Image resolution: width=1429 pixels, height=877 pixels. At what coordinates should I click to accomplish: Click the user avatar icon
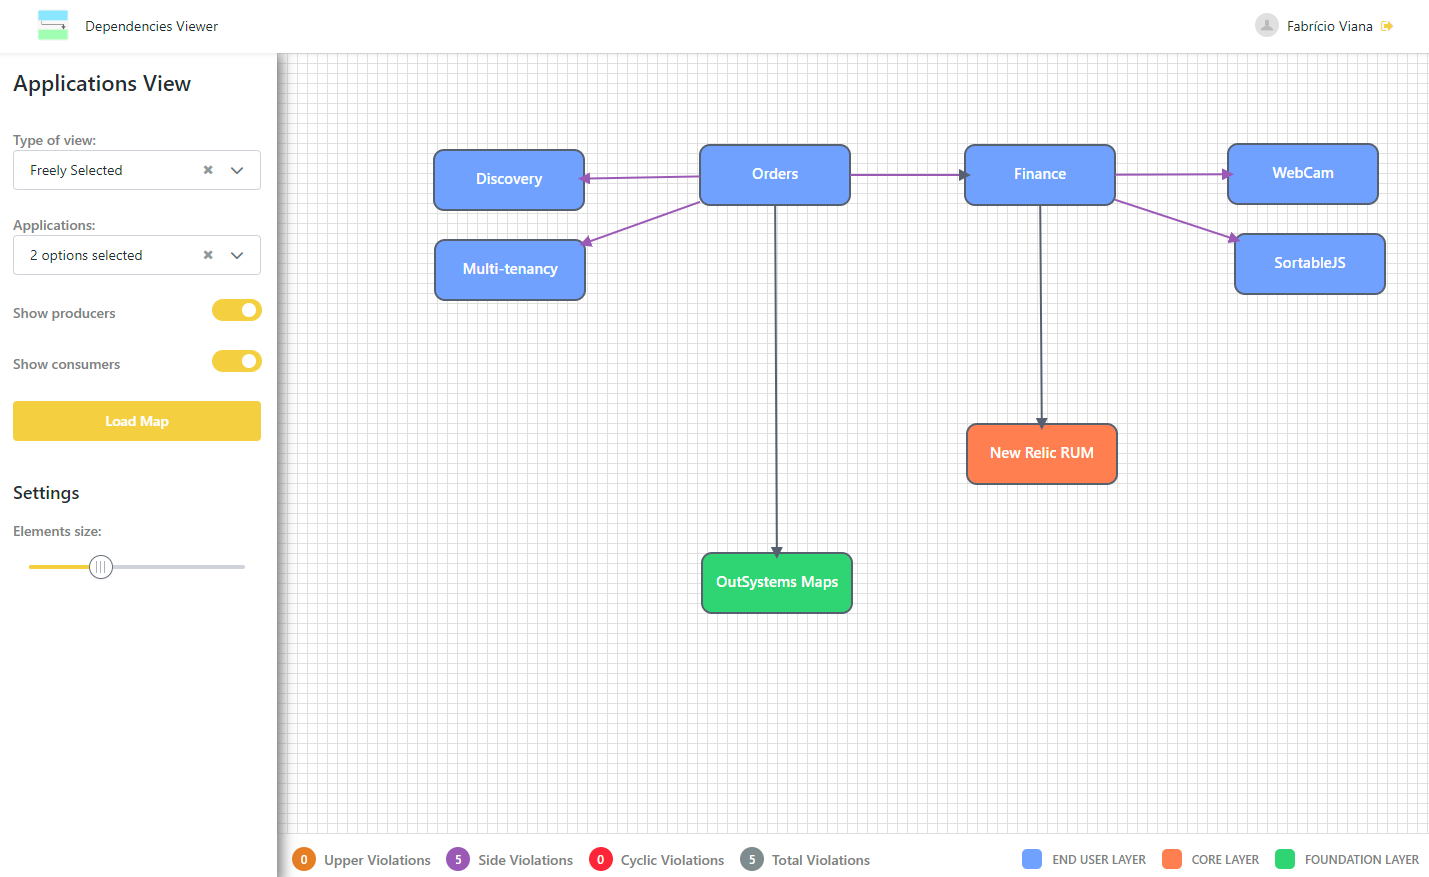click(x=1267, y=25)
